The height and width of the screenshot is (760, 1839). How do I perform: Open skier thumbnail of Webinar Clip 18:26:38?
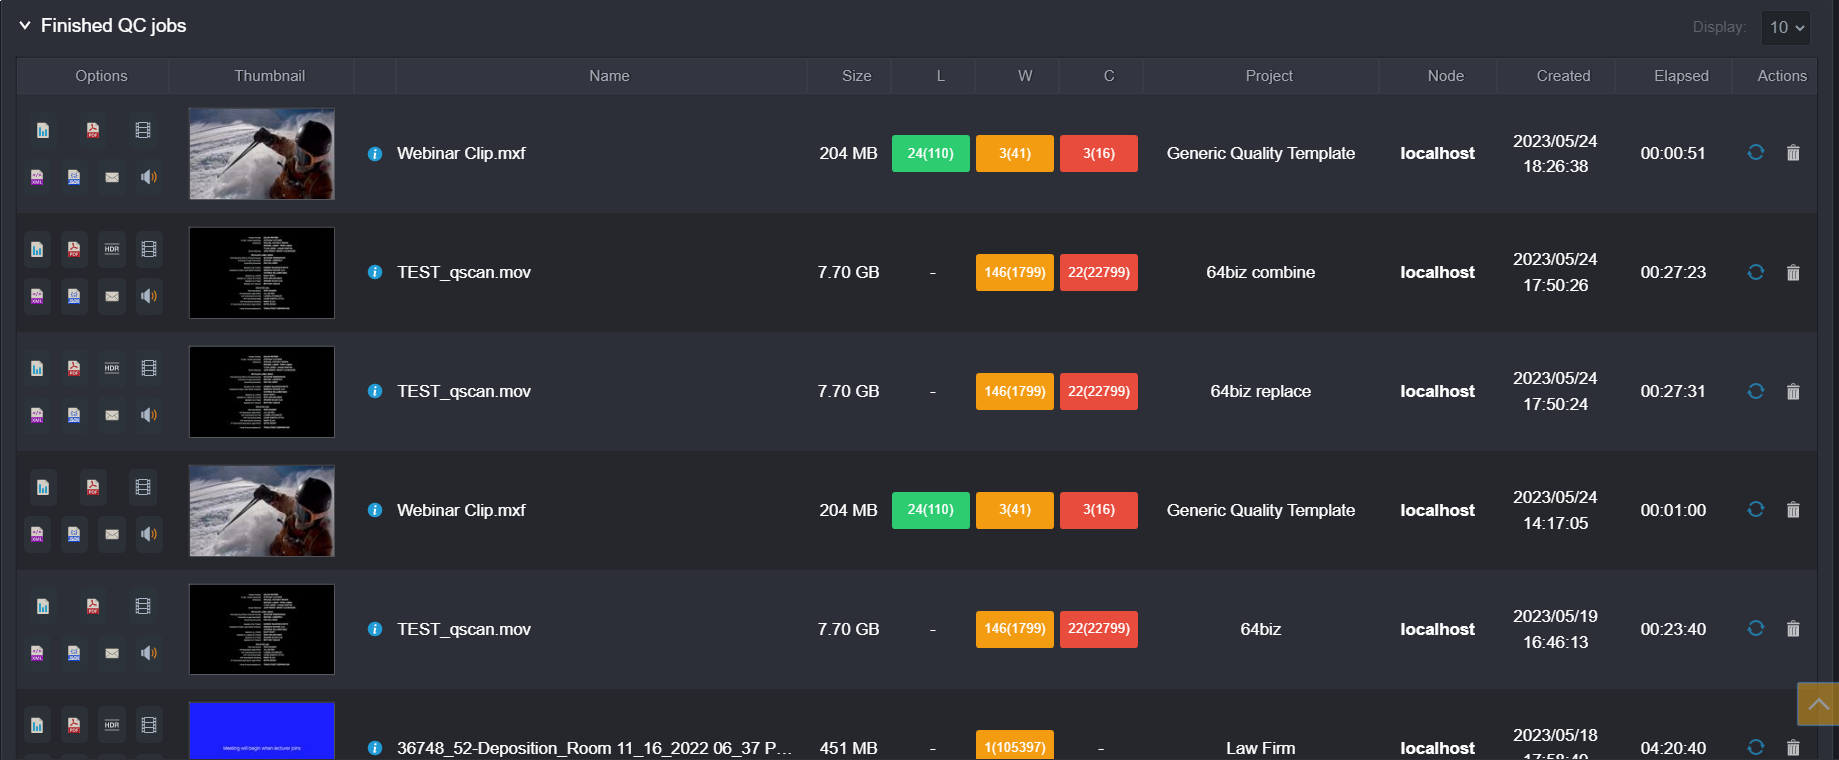(x=262, y=154)
